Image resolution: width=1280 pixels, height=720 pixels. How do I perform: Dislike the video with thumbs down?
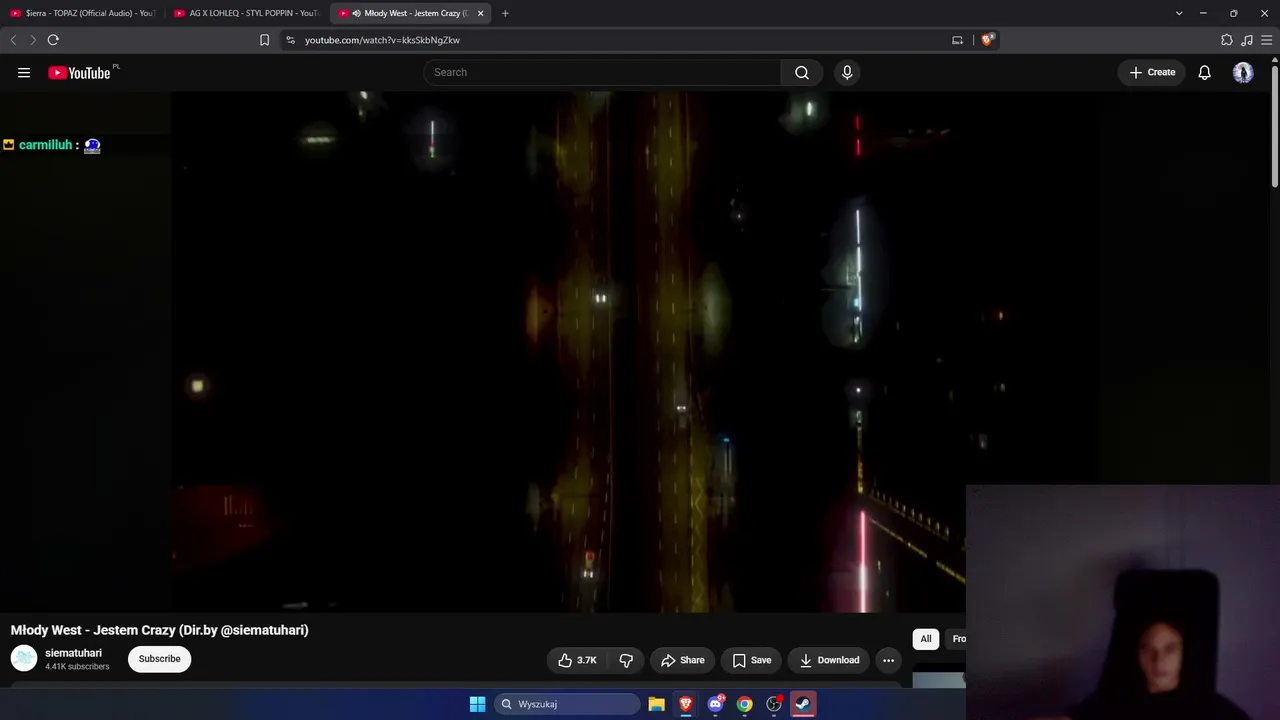(626, 660)
